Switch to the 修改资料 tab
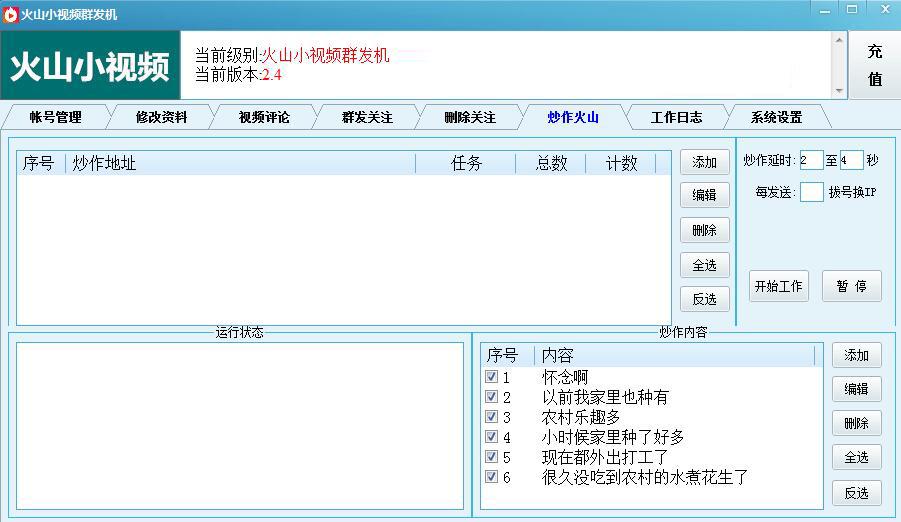The width and height of the screenshot is (901, 522). [x=161, y=117]
